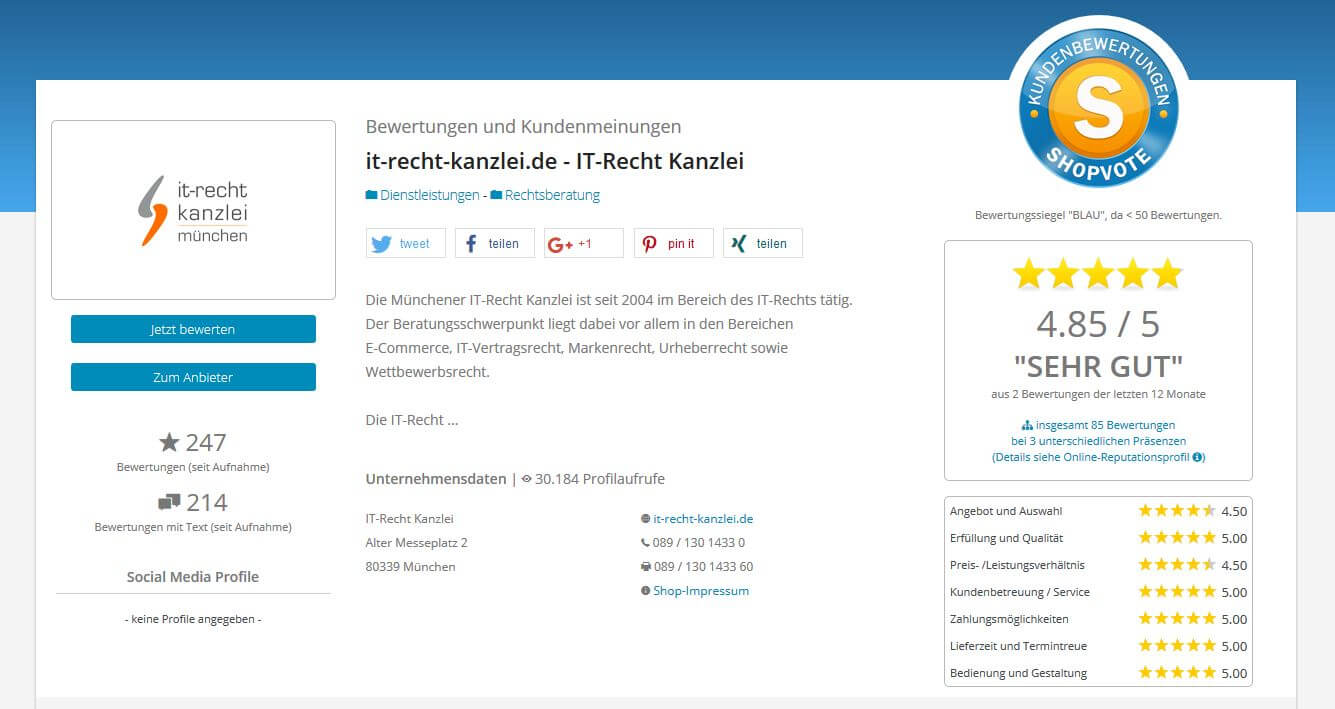This screenshot has width=1335, height=709.
Task: Click the info icon beside Online-Reputationsprofil
Action: (1199, 456)
